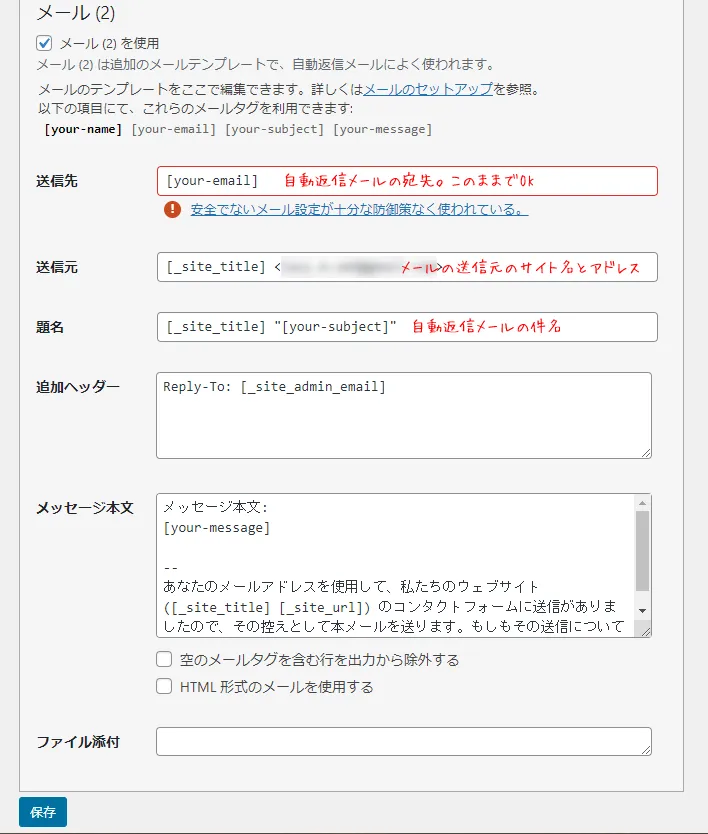Open the 安全でないメール設定 warning link
Screen dimensions: 708x834
pos(359,210)
